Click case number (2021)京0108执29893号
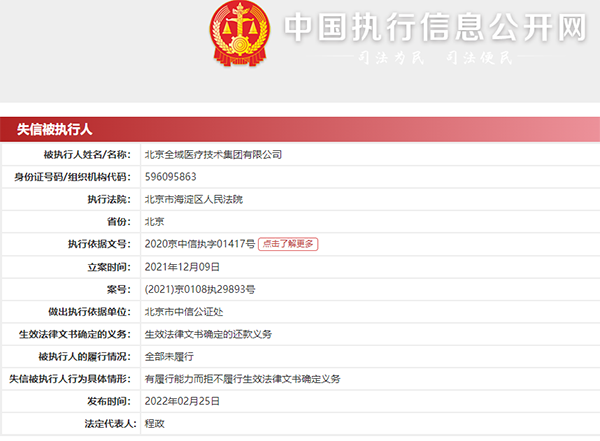 pyautogui.click(x=200, y=289)
